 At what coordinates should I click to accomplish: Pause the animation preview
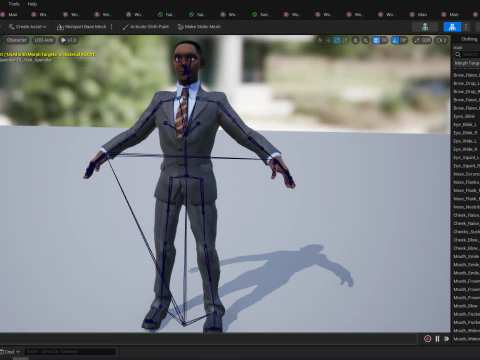coord(437,339)
